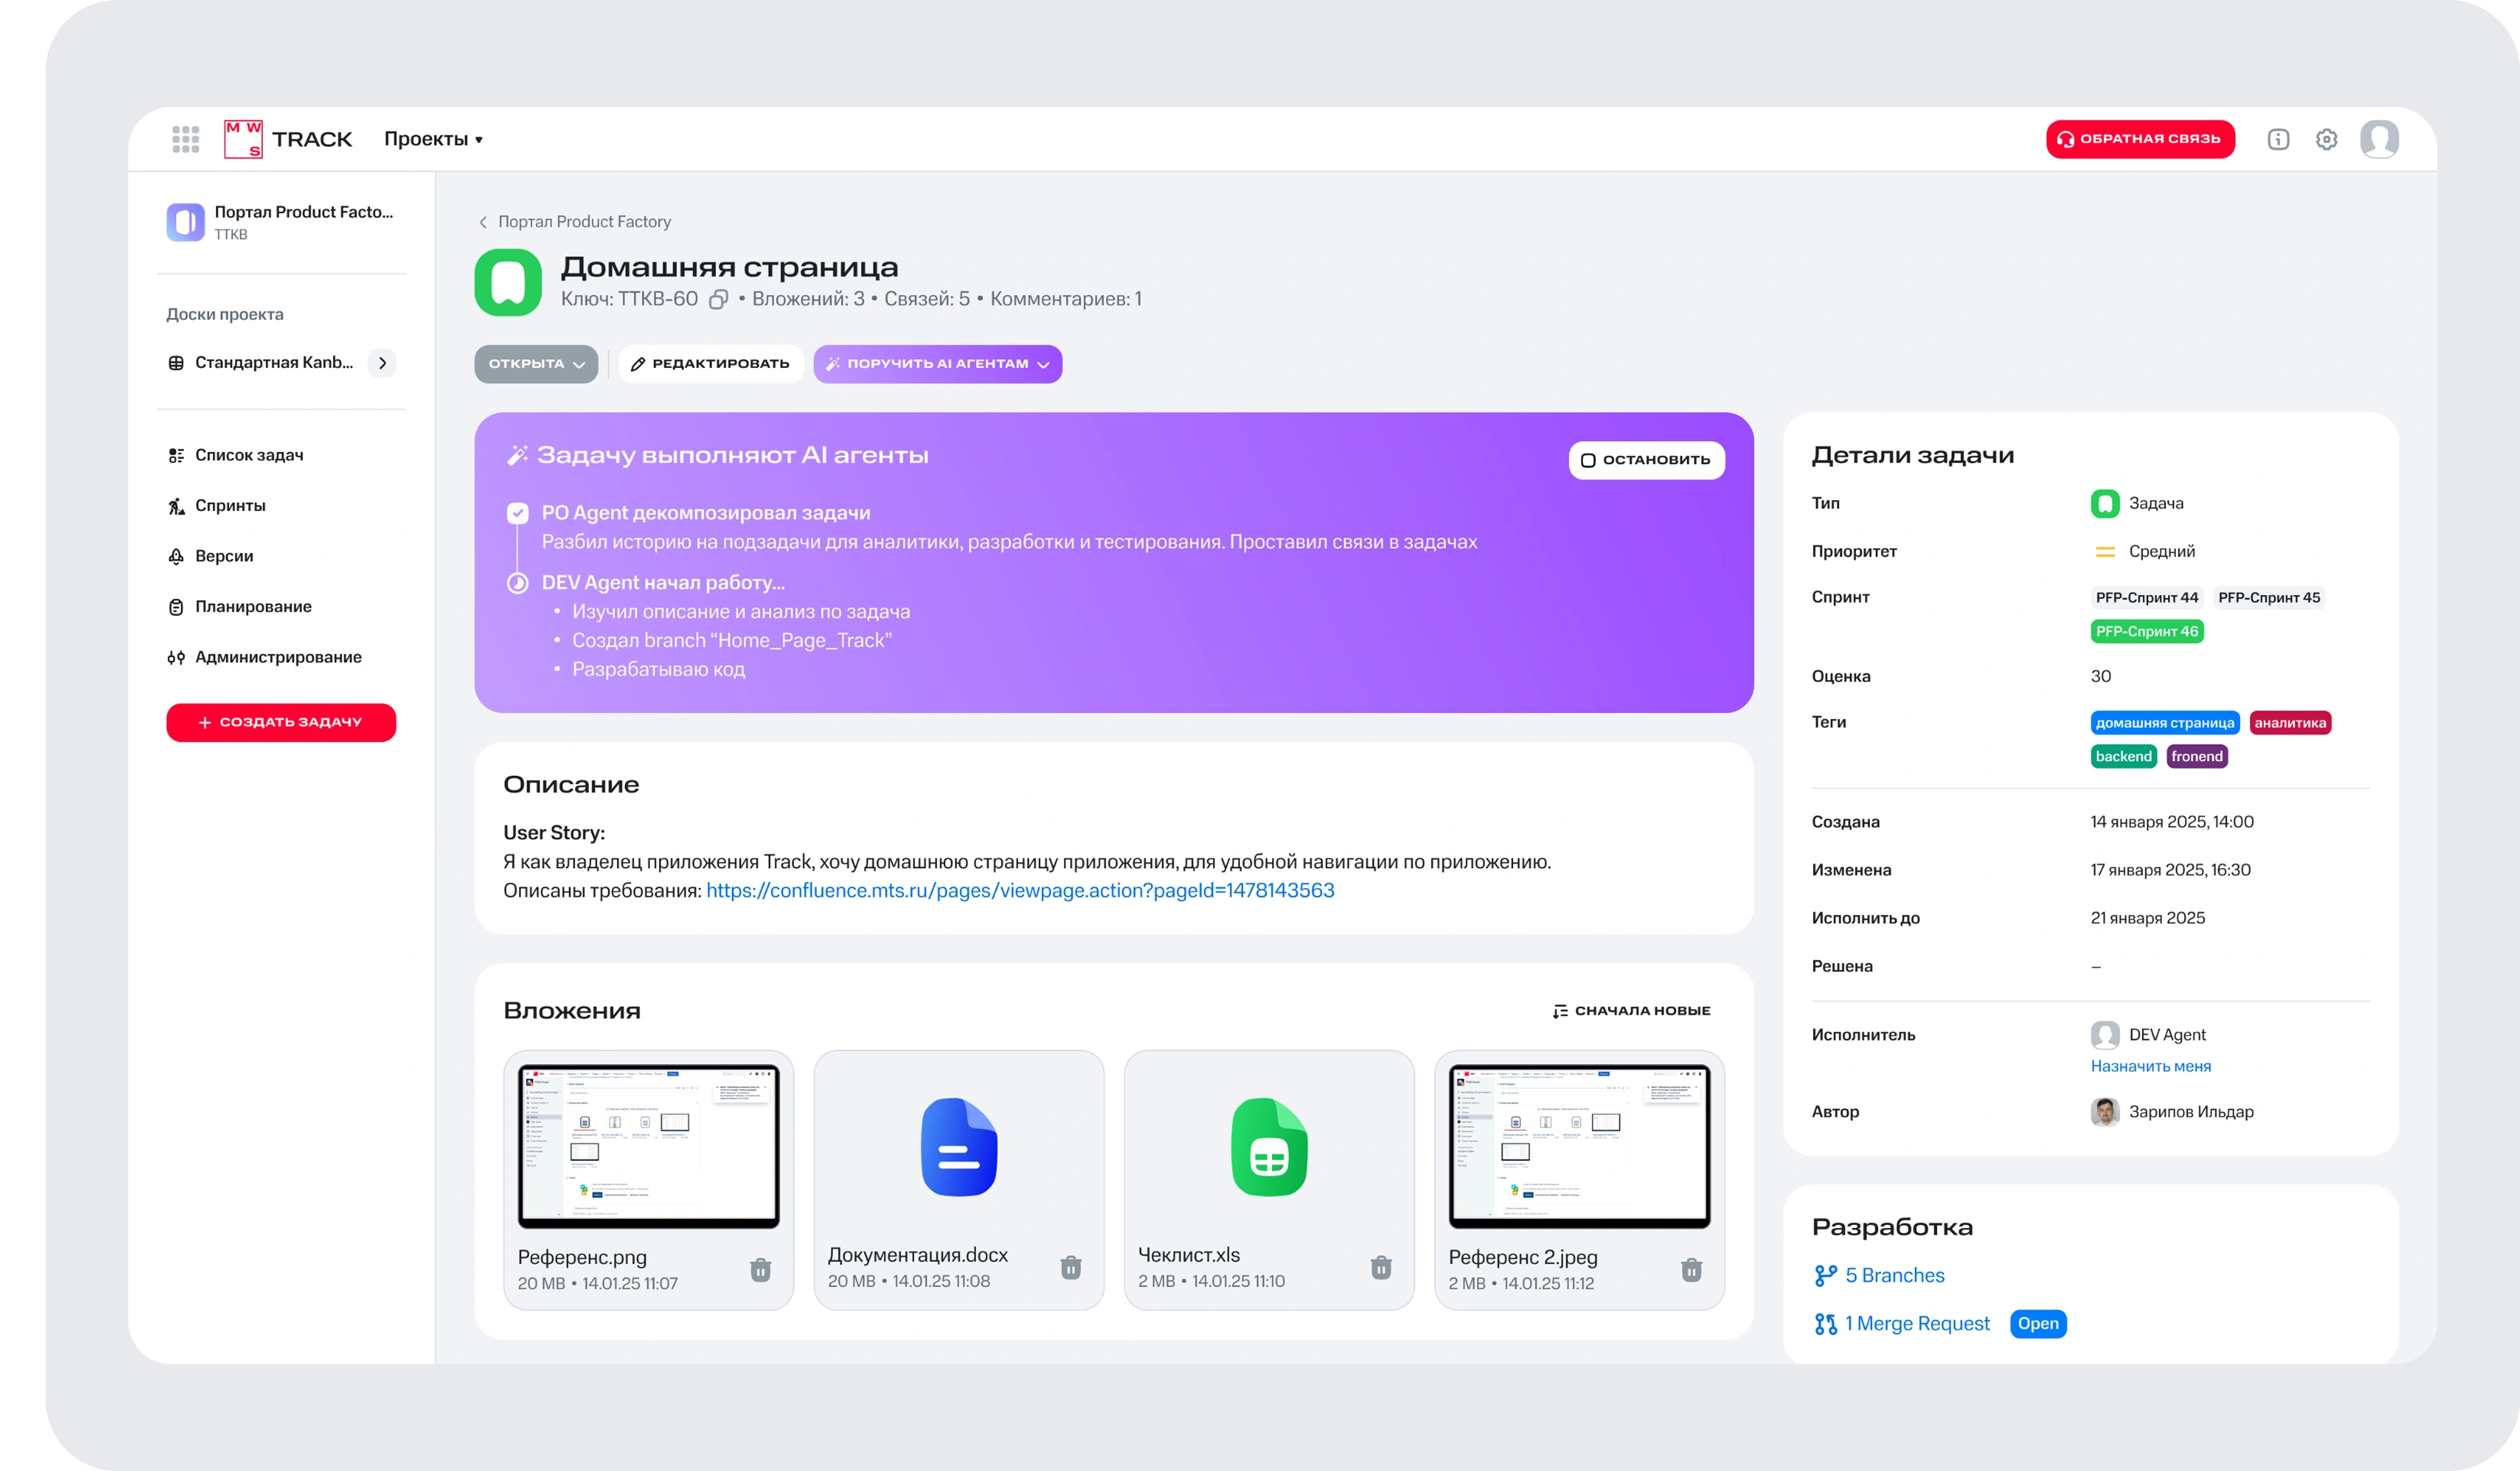Click the DEV Agent in-progress status indicator
This screenshot has height=1471, width=2520.
(x=517, y=583)
